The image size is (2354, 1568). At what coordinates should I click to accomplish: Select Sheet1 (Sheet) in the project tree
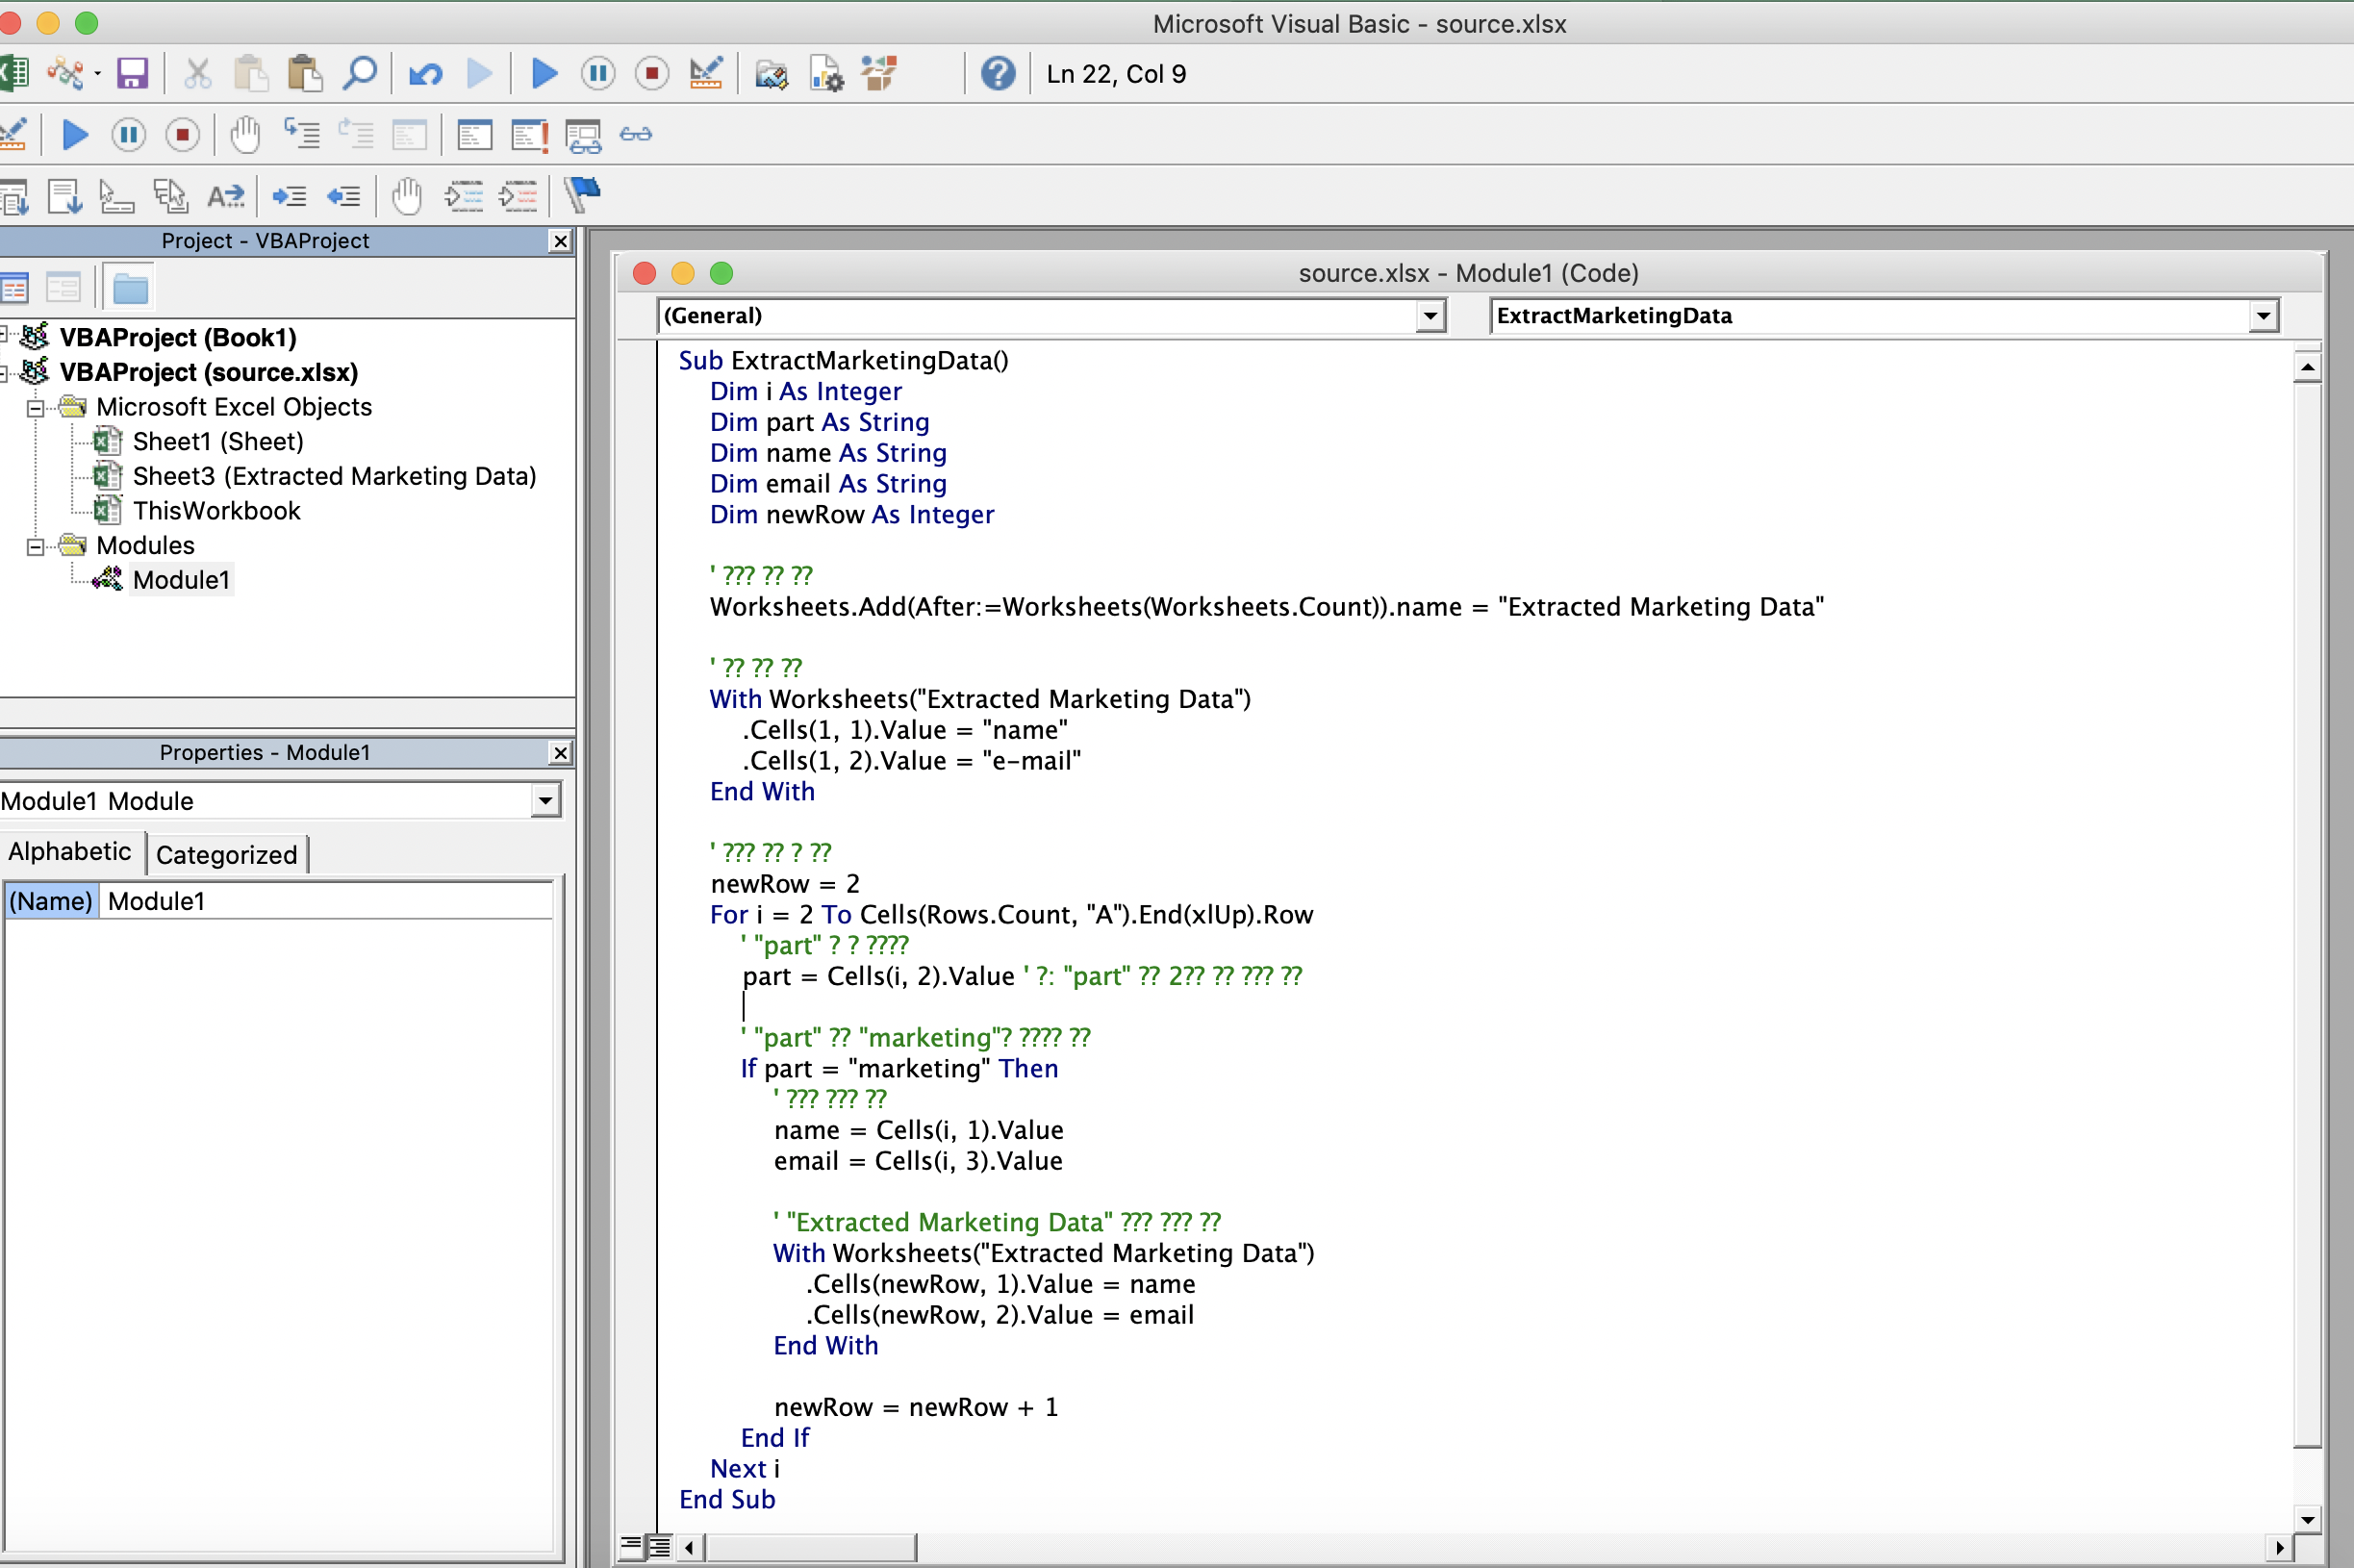coord(218,441)
